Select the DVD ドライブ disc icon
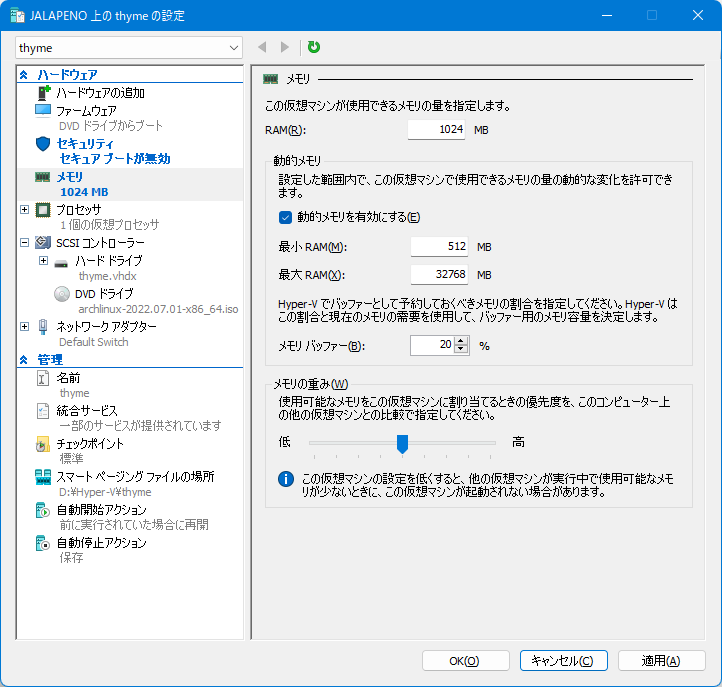 [62, 294]
